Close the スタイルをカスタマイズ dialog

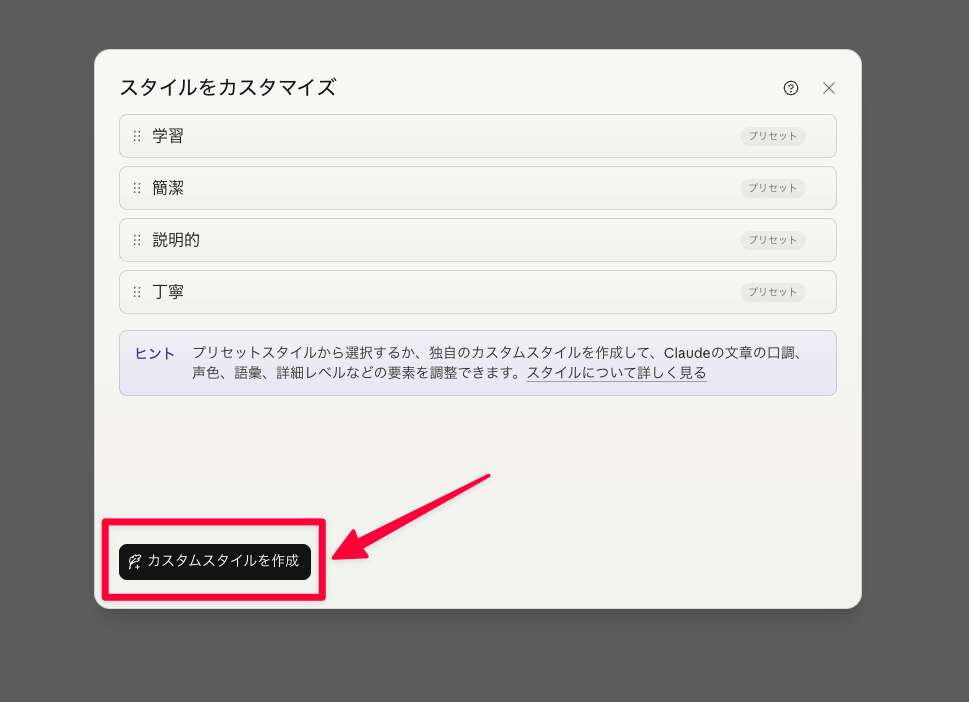(828, 88)
